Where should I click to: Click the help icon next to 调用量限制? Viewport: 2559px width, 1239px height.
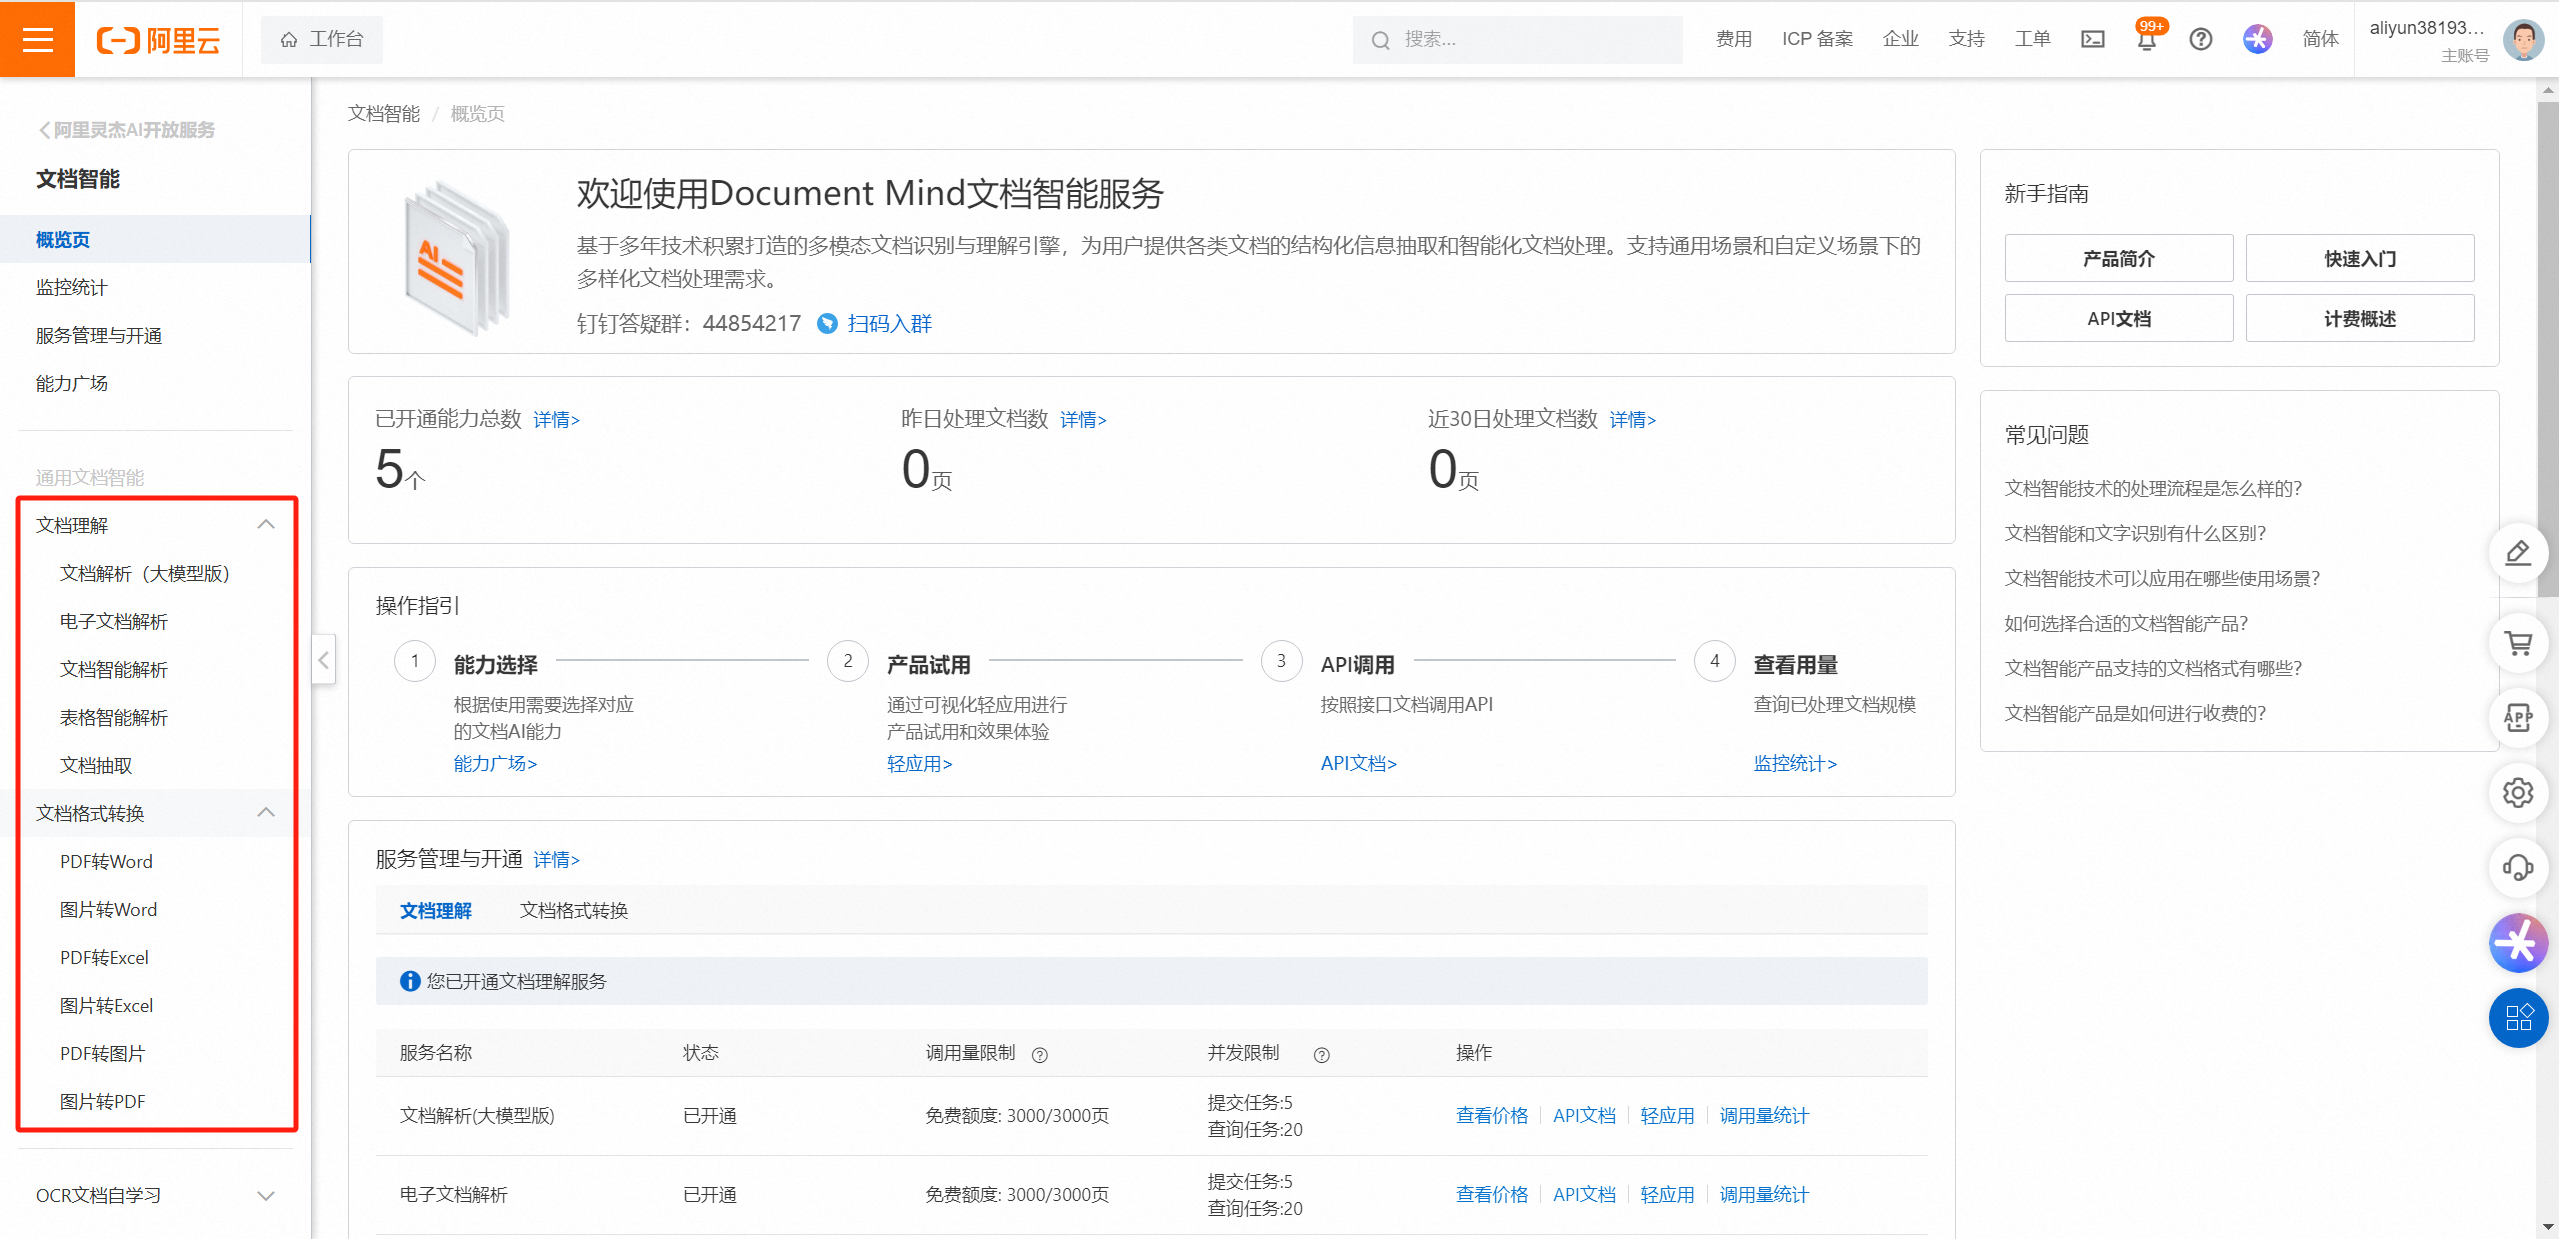(x=1040, y=1055)
